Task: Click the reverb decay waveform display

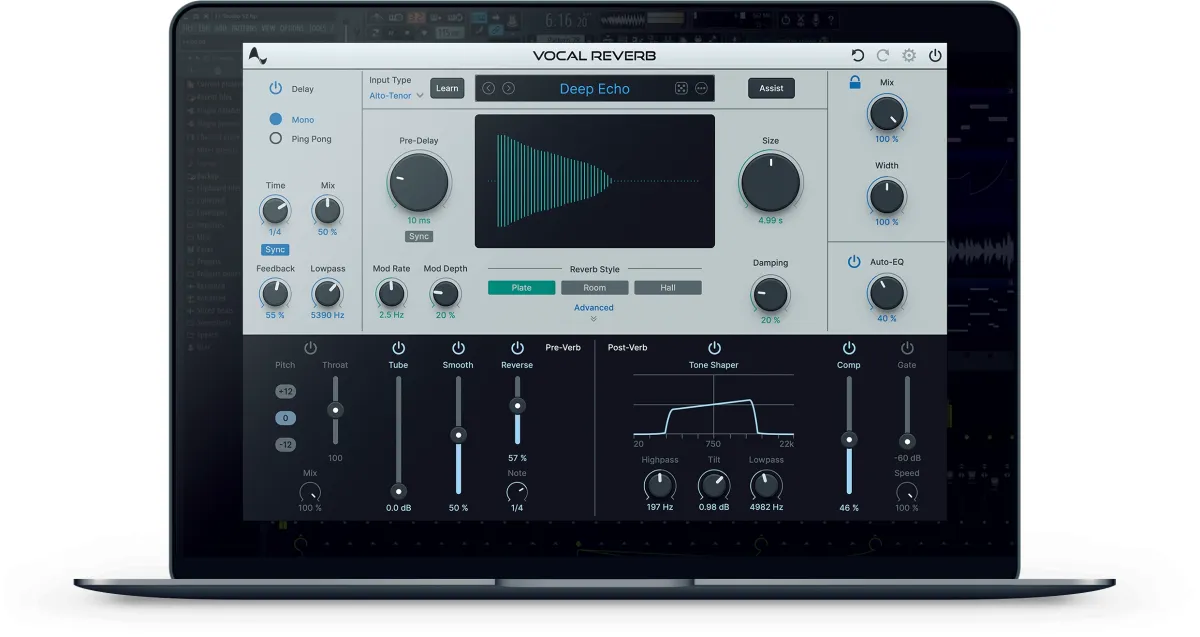Action: pos(595,181)
